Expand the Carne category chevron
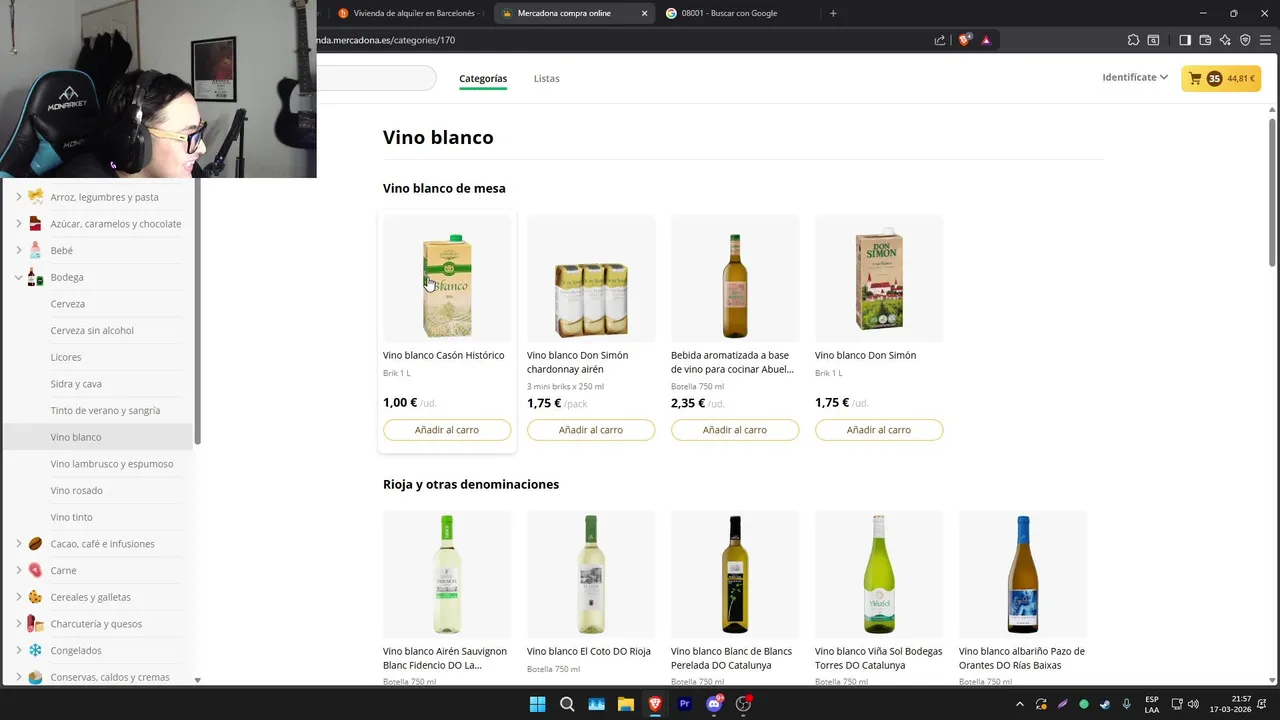The width and height of the screenshot is (1280, 720). tap(18, 570)
